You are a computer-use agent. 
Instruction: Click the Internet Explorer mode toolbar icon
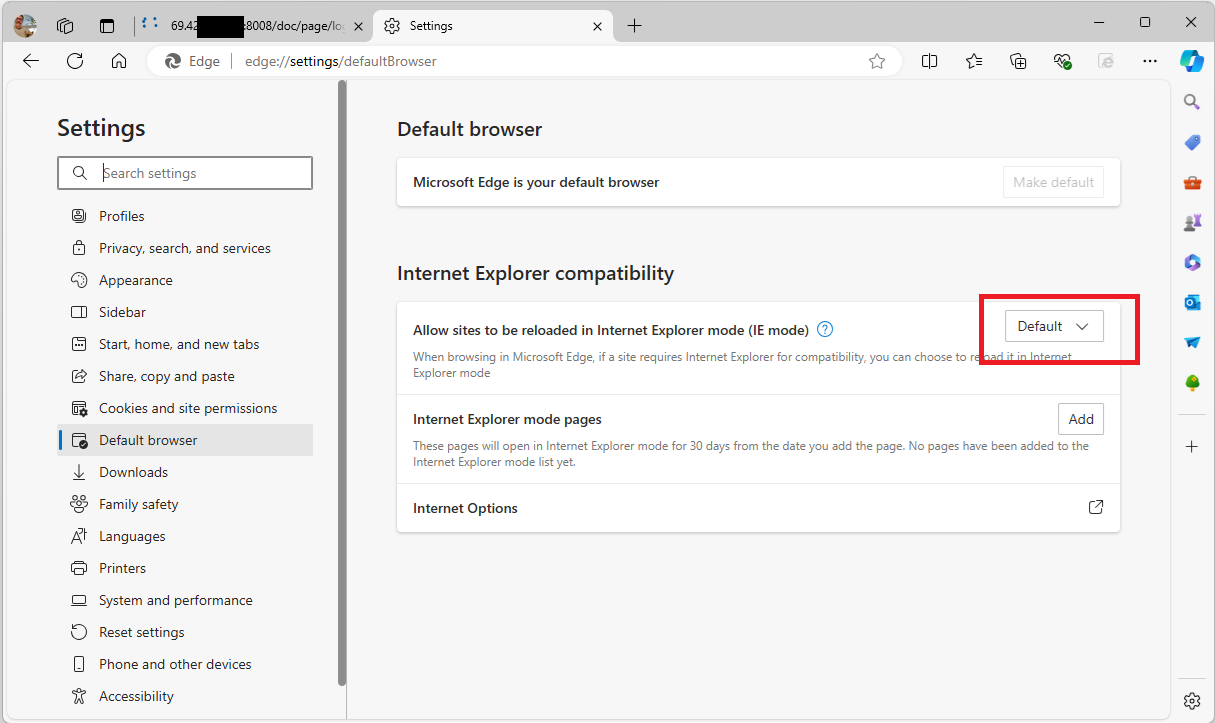[x=1106, y=61]
